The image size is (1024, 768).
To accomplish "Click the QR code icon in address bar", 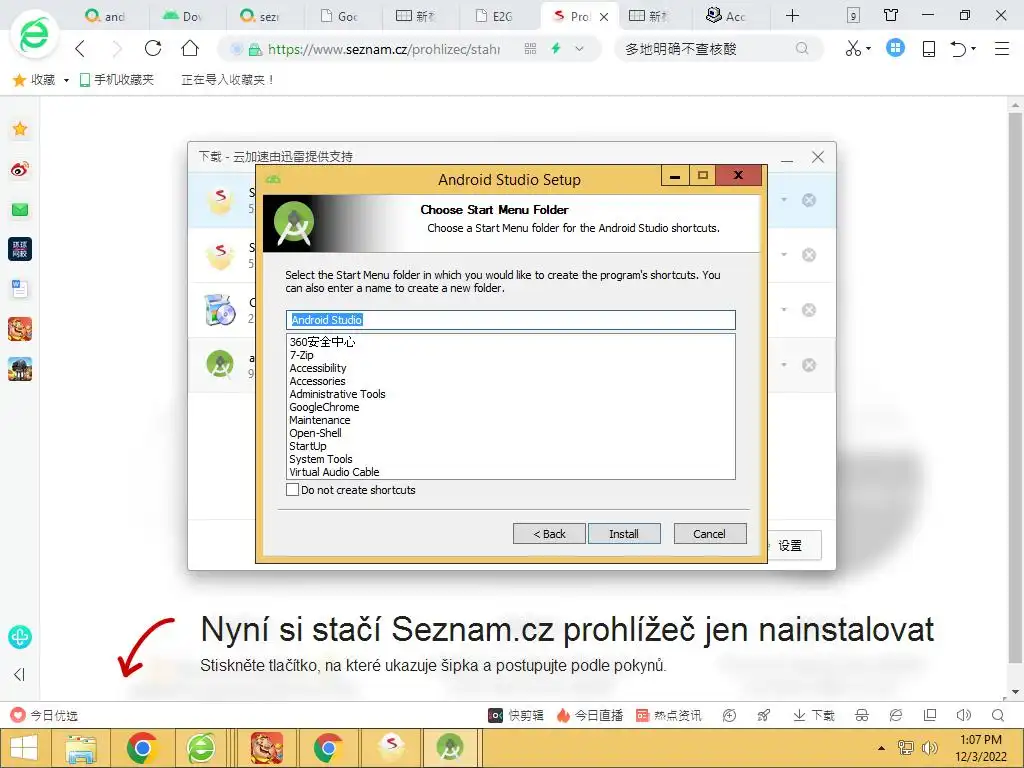I will click(530, 48).
